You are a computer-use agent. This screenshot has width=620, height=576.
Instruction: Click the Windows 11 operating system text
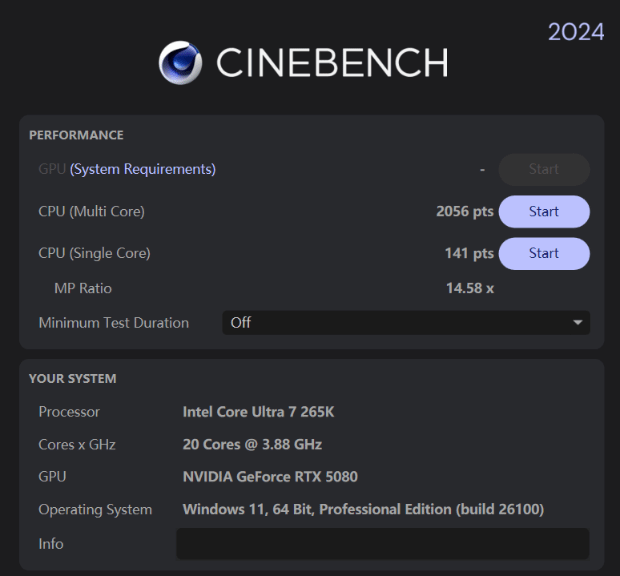click(x=363, y=510)
